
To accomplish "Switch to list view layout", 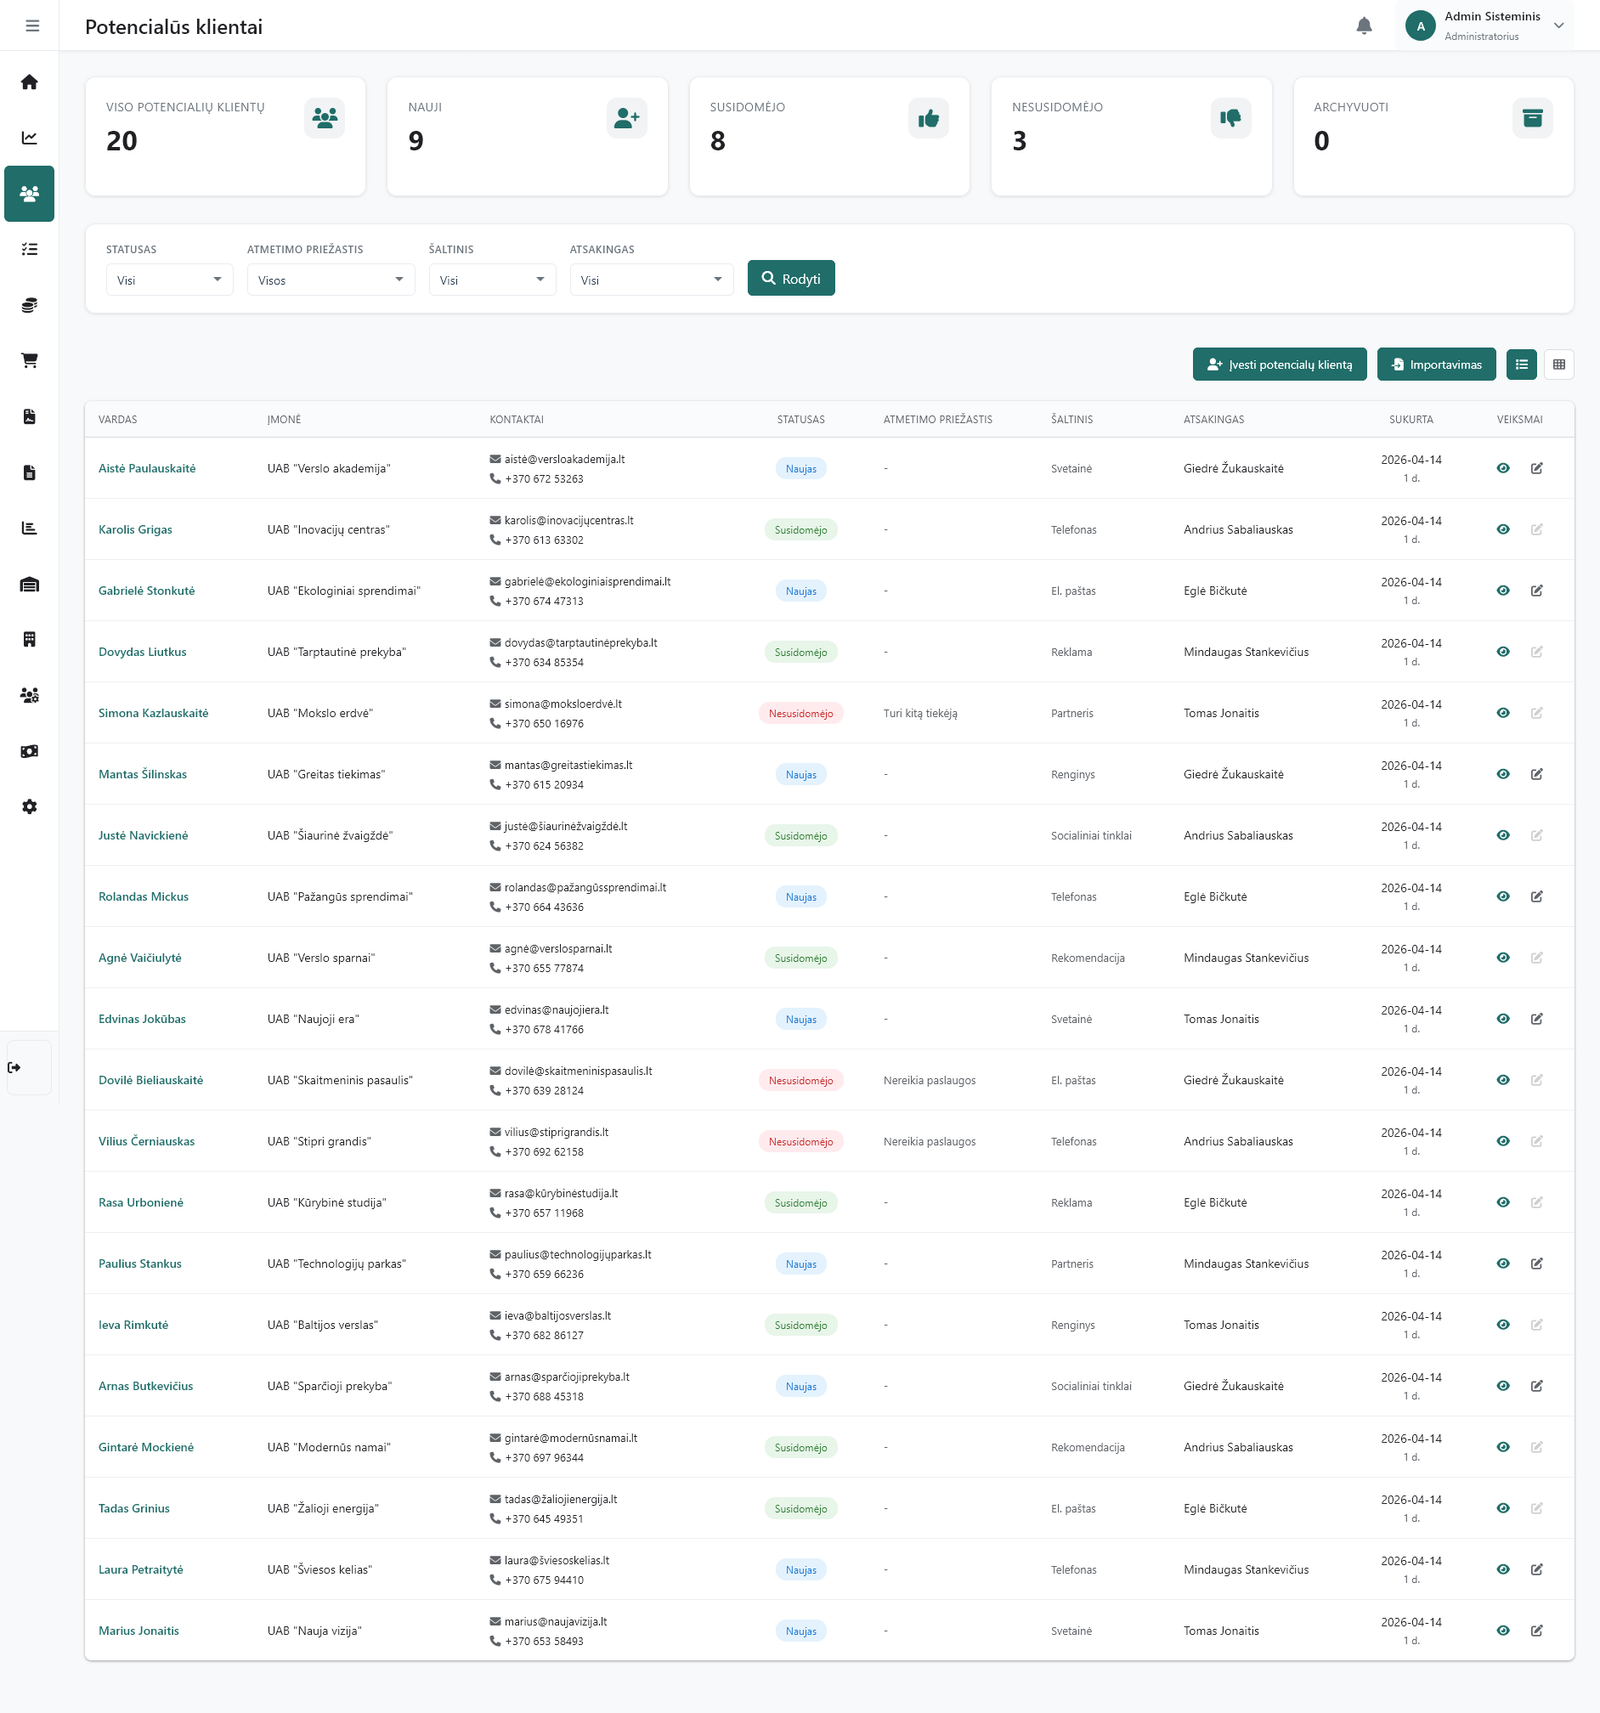I will [1521, 364].
